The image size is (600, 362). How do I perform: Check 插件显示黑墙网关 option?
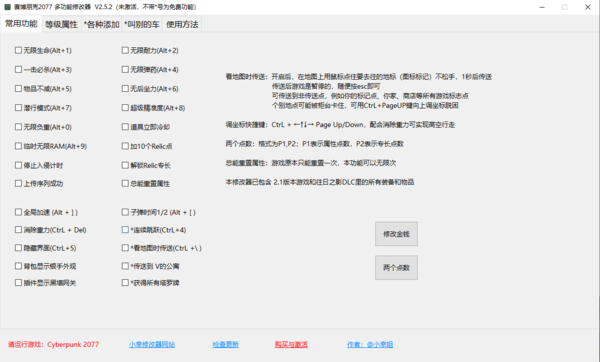(x=18, y=282)
